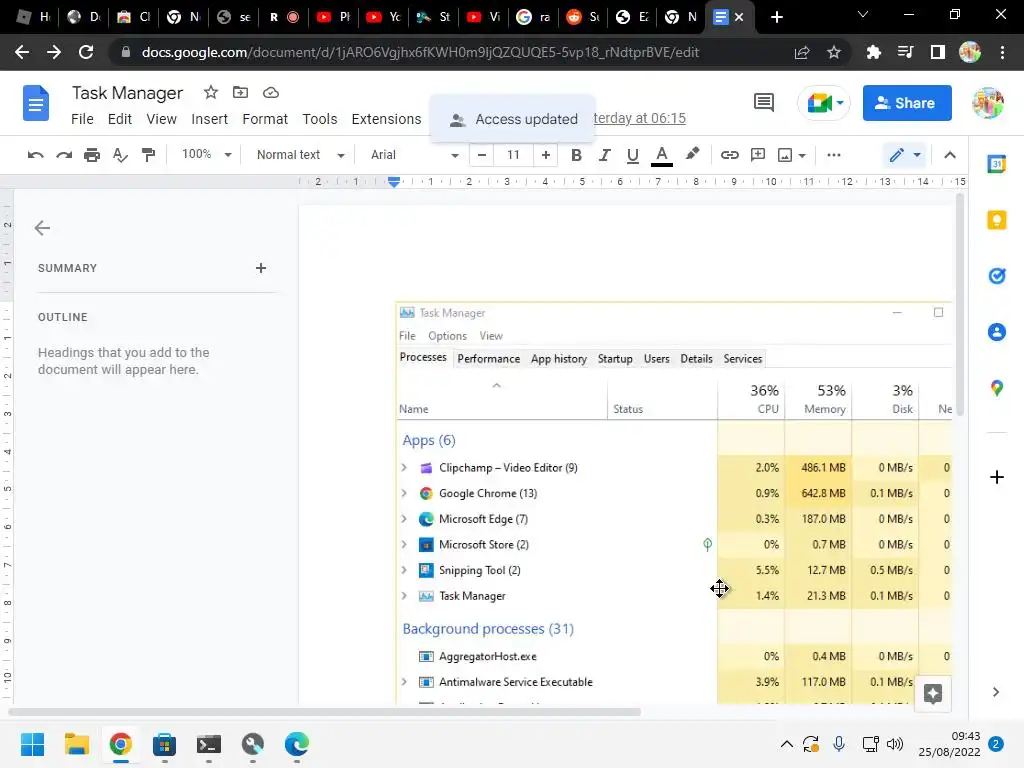Open Contacts side panel
This screenshot has width=1024, height=768.
(996, 332)
